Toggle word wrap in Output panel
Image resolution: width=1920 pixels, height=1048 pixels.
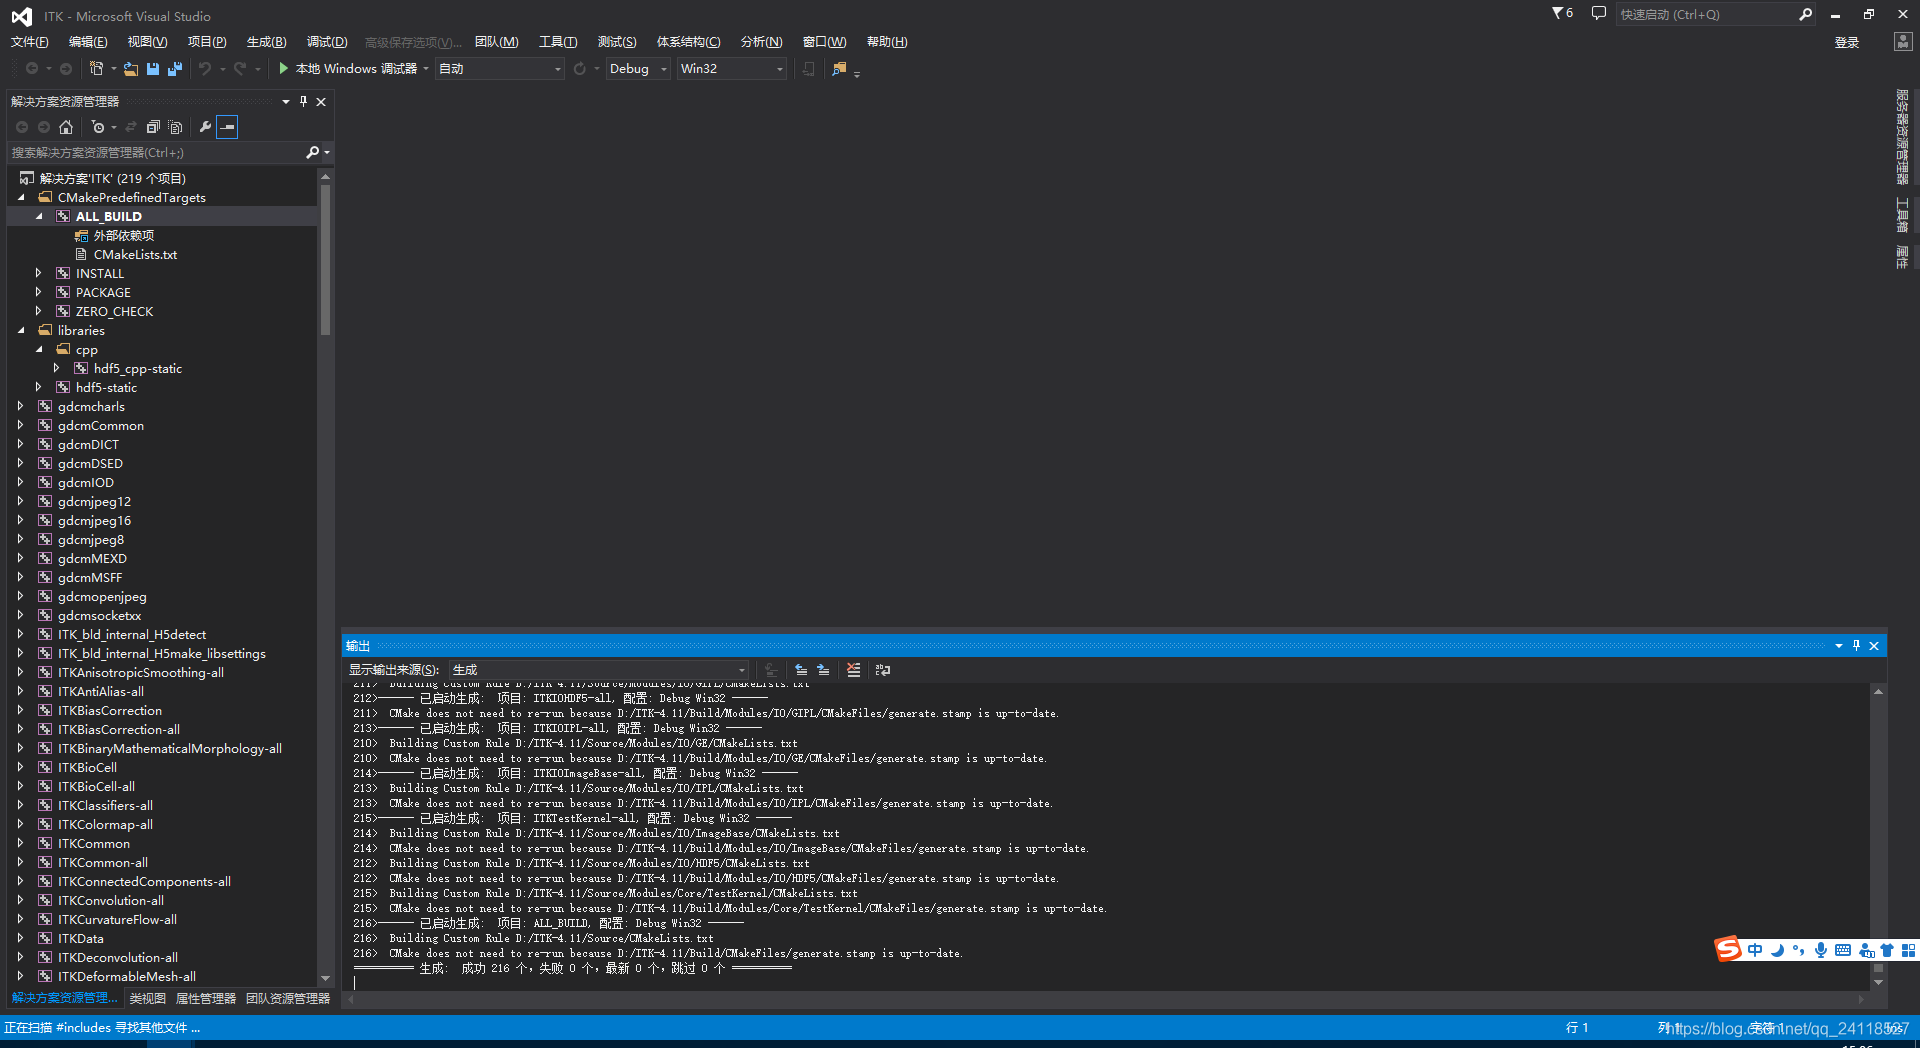click(x=883, y=670)
